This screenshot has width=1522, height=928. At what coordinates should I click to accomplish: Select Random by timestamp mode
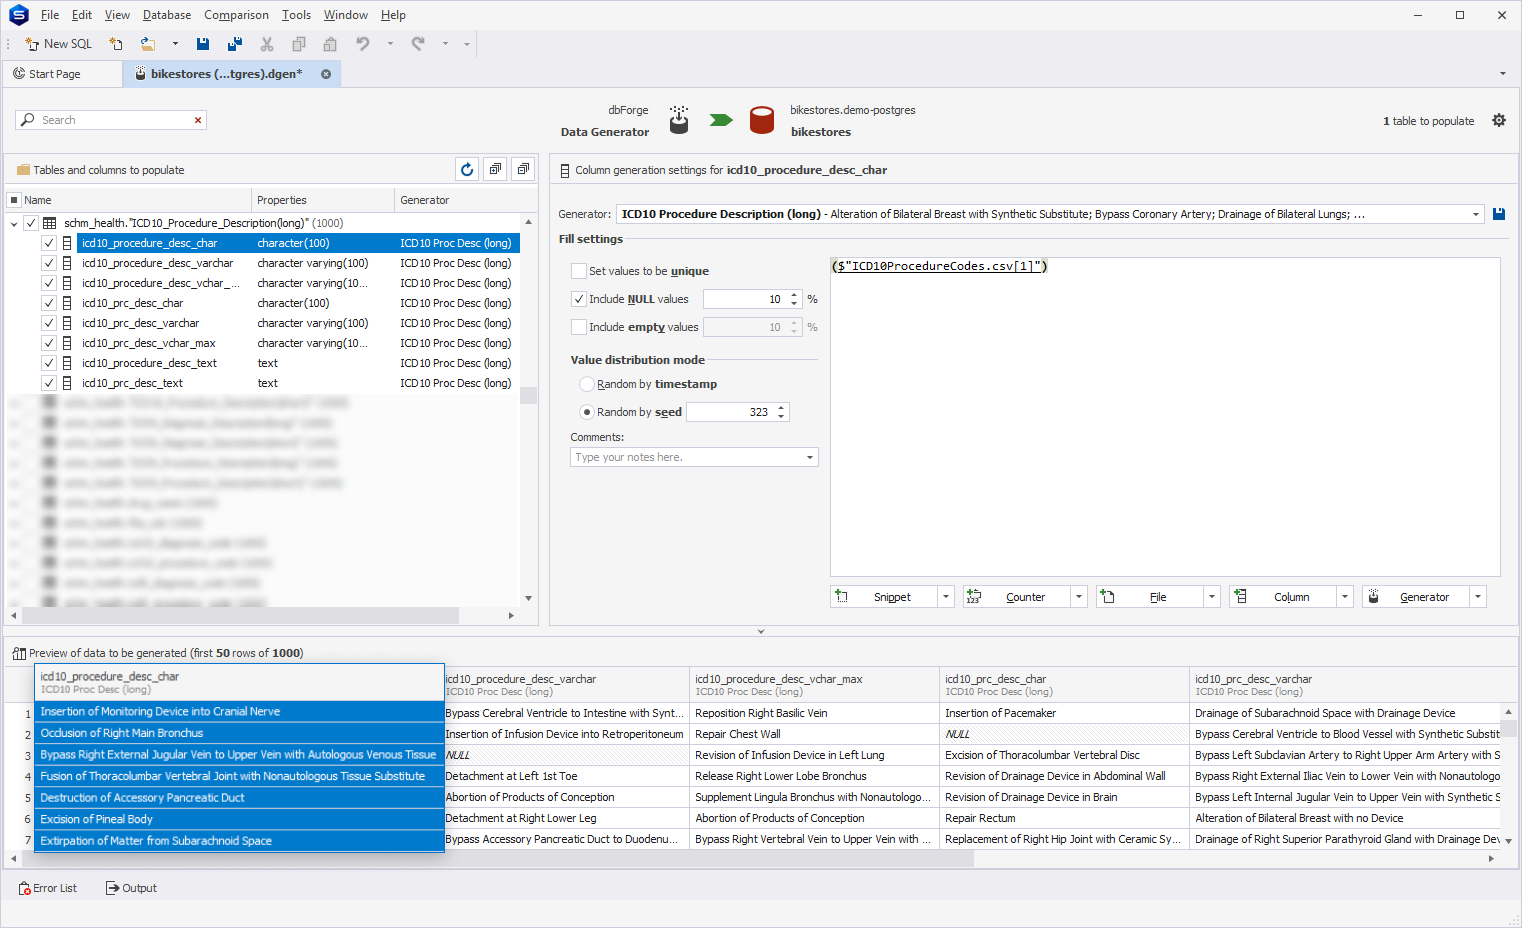pos(587,384)
